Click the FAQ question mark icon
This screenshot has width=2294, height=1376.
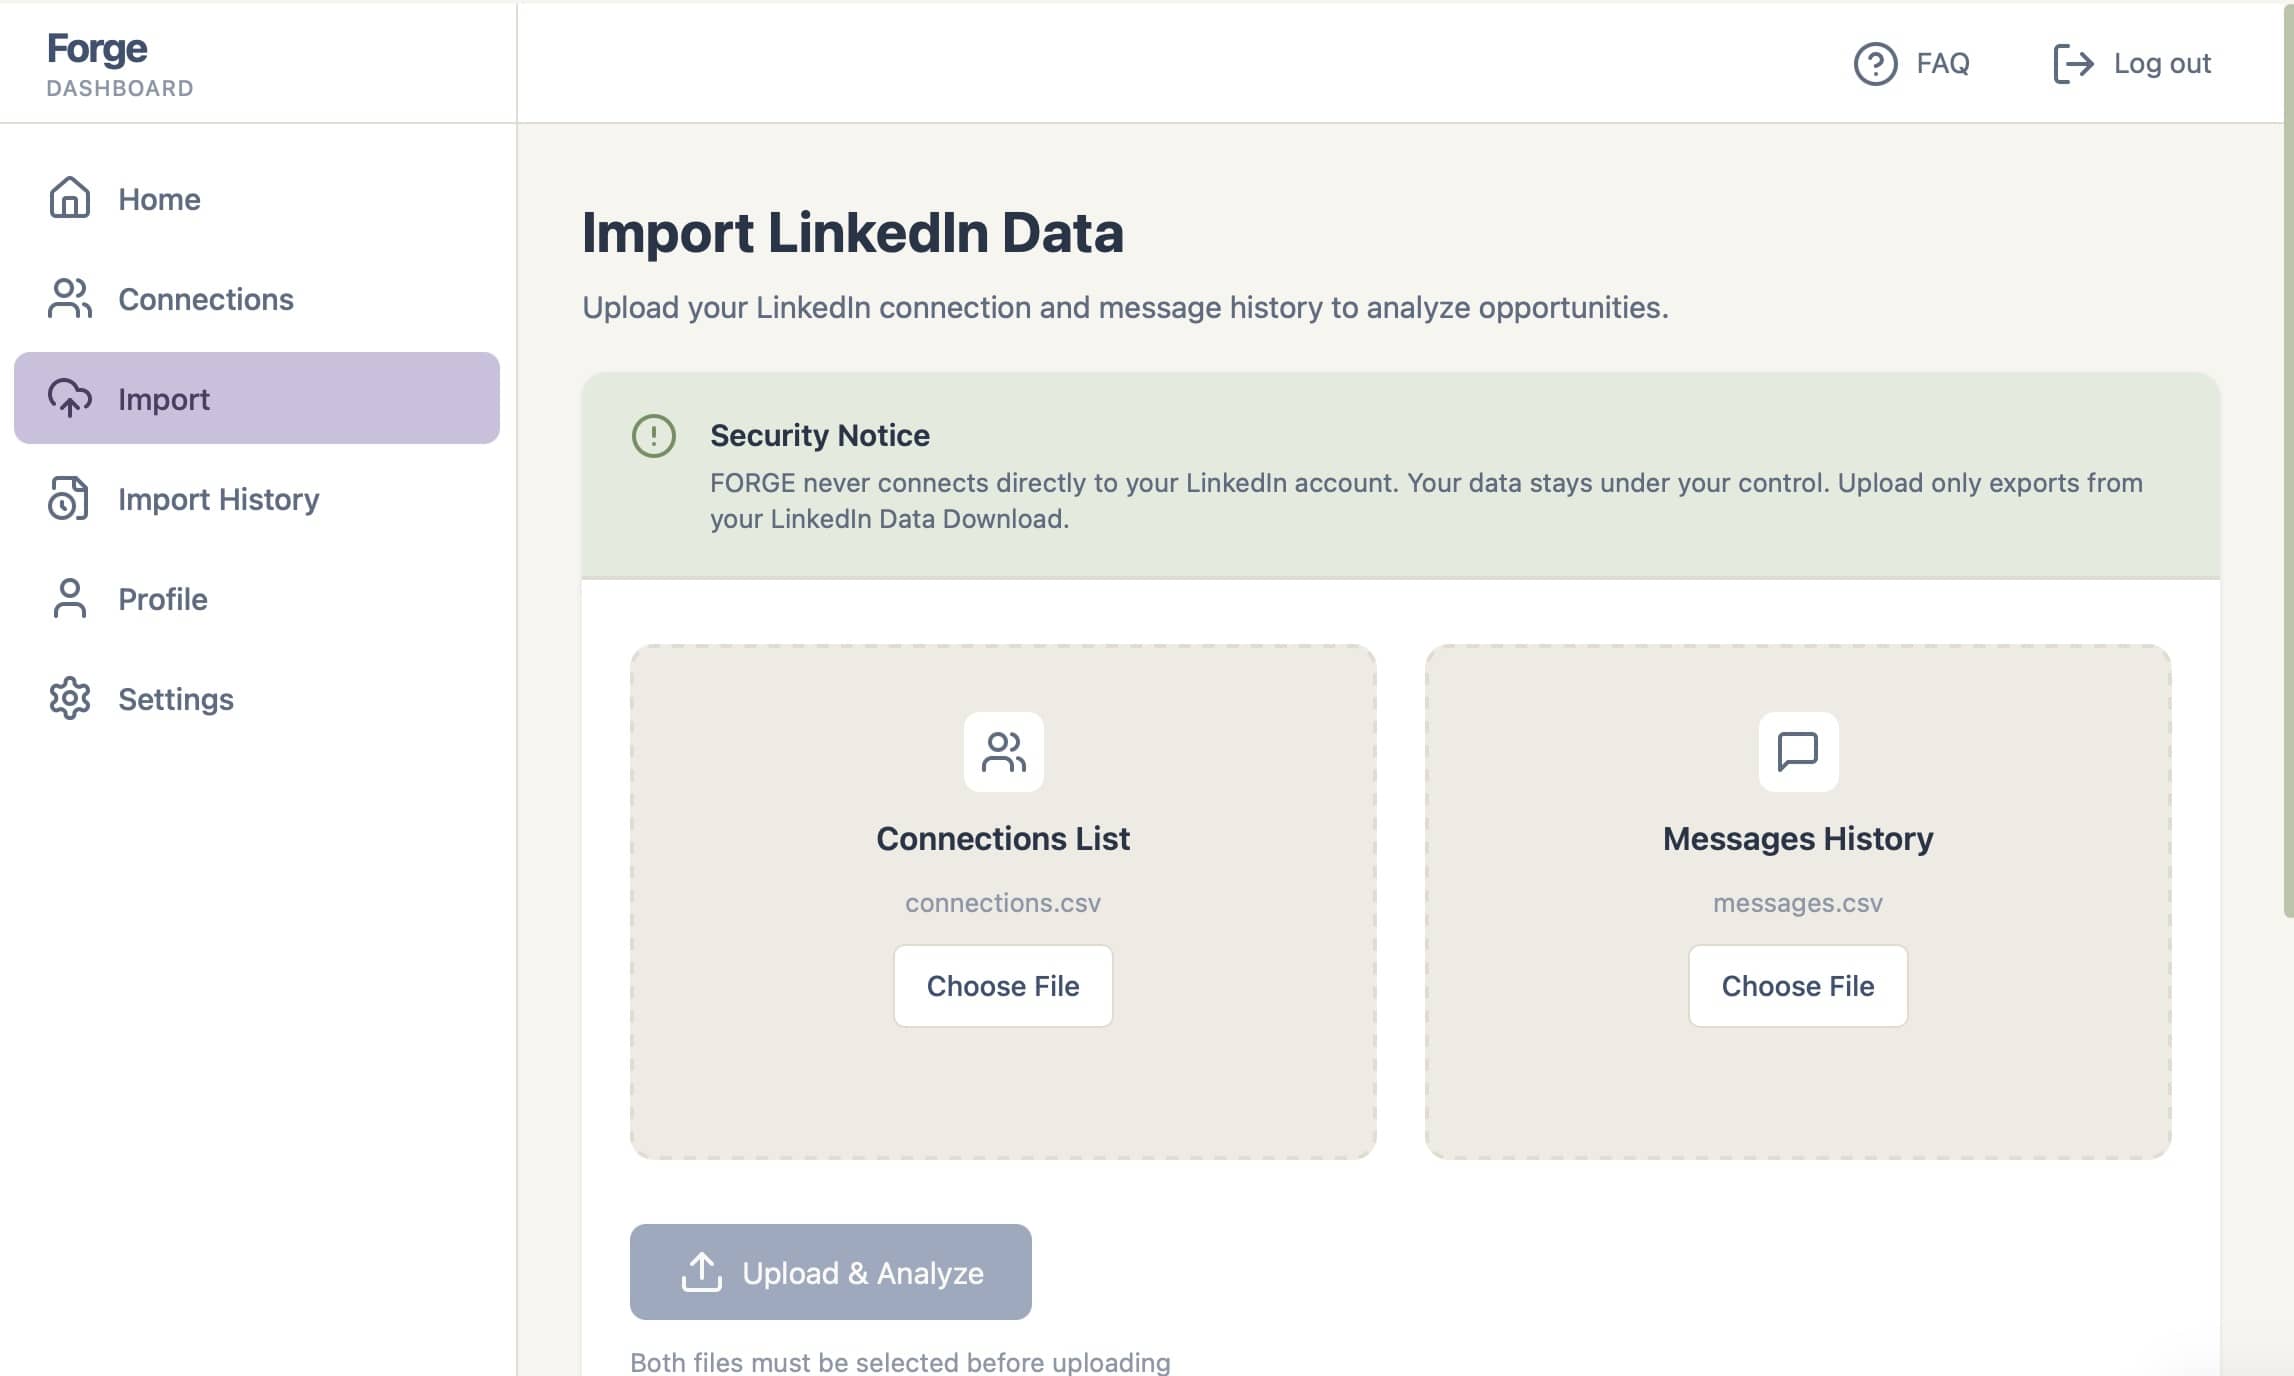[x=1875, y=63]
